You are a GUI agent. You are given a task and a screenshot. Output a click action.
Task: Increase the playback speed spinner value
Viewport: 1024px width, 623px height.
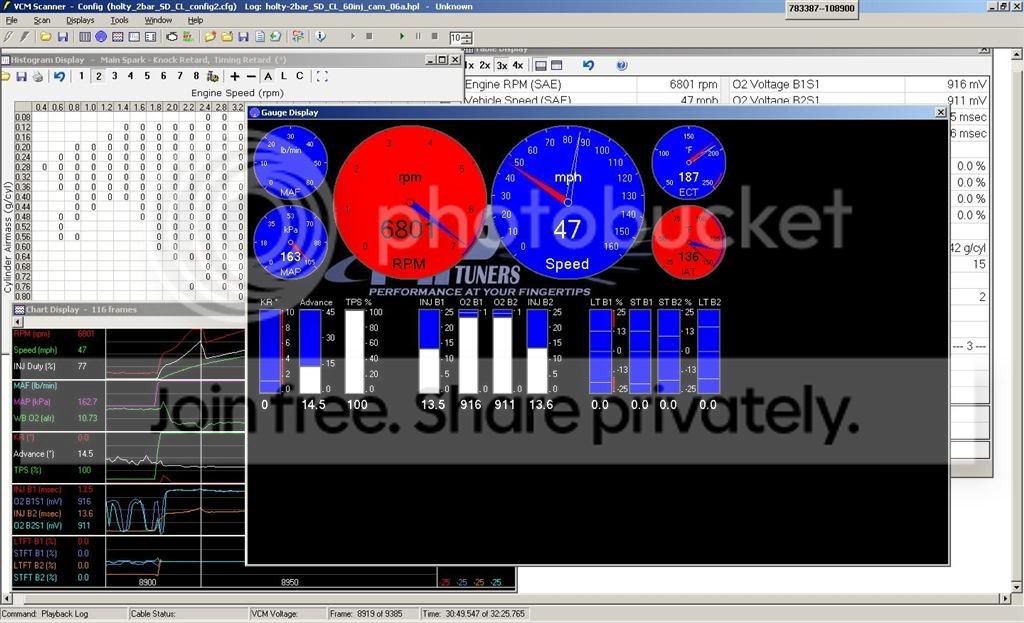click(x=469, y=34)
